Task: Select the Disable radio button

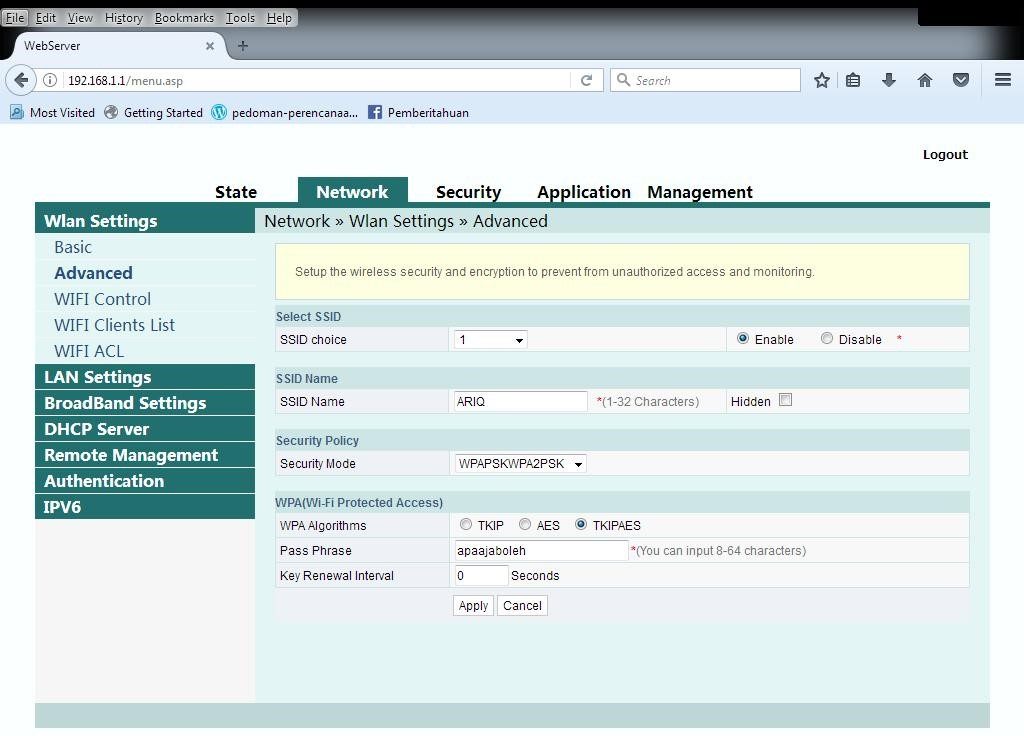Action: (827, 339)
